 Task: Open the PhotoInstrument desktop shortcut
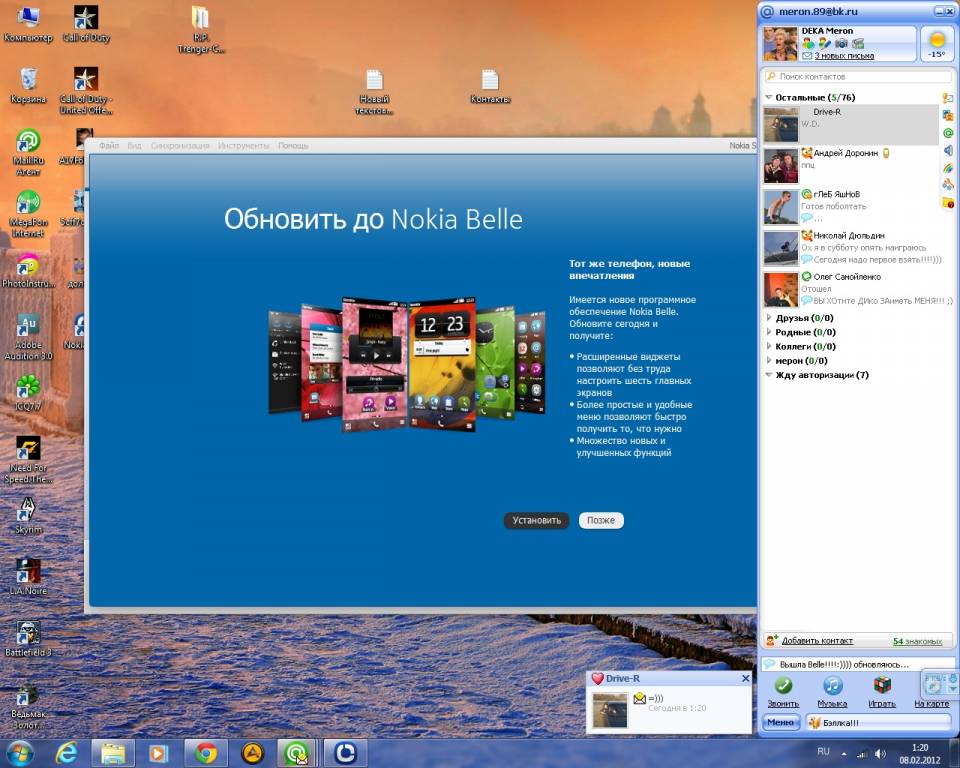pos(28,270)
